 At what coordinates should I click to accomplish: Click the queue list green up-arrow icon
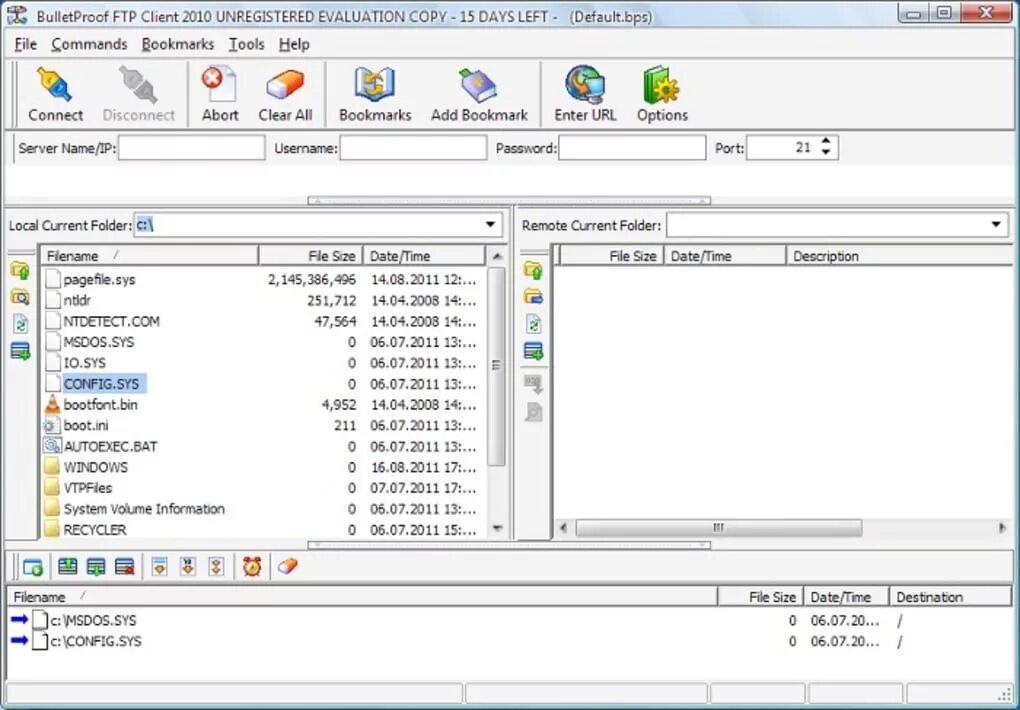click(67, 567)
